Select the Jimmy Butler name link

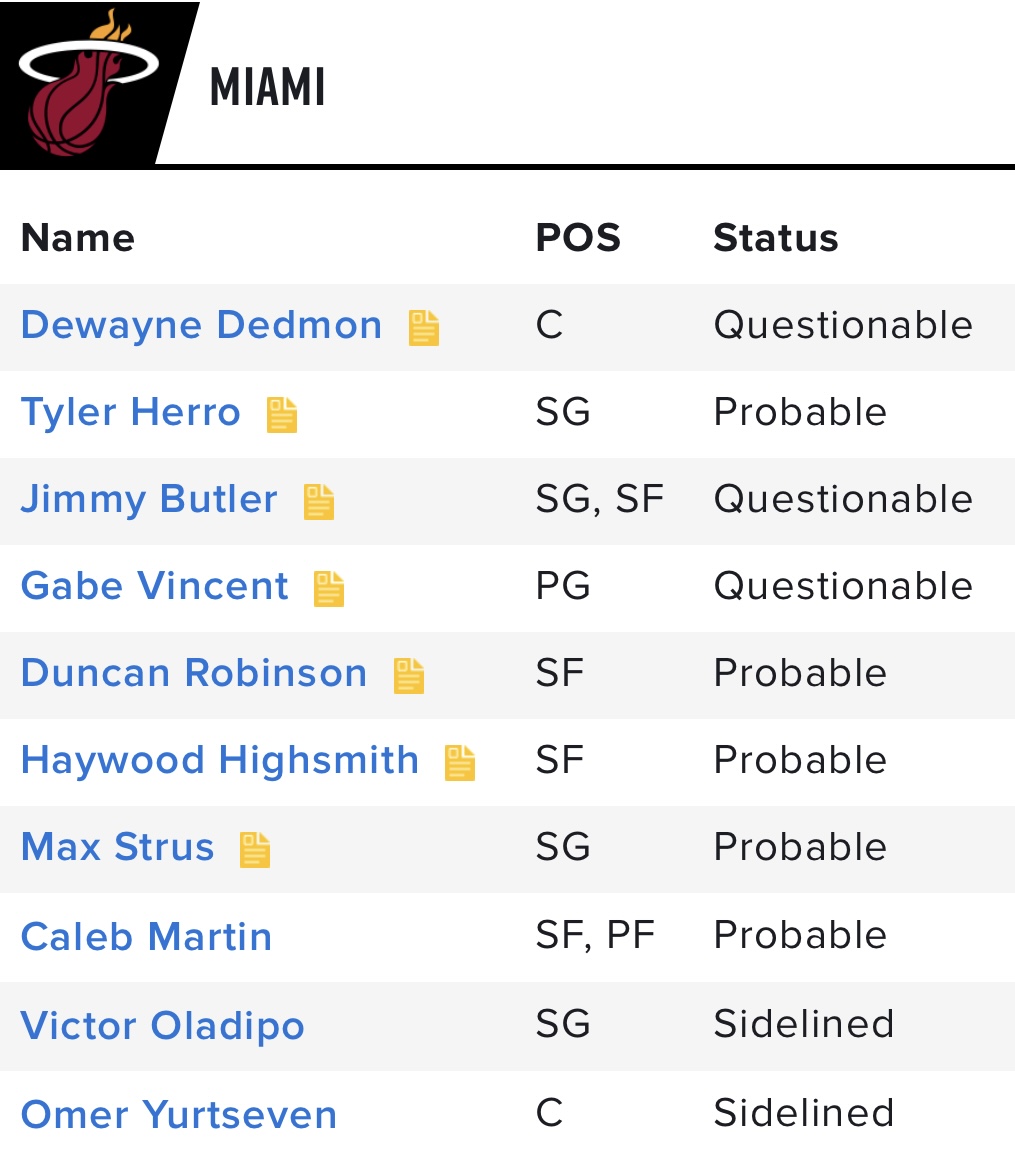click(x=149, y=499)
